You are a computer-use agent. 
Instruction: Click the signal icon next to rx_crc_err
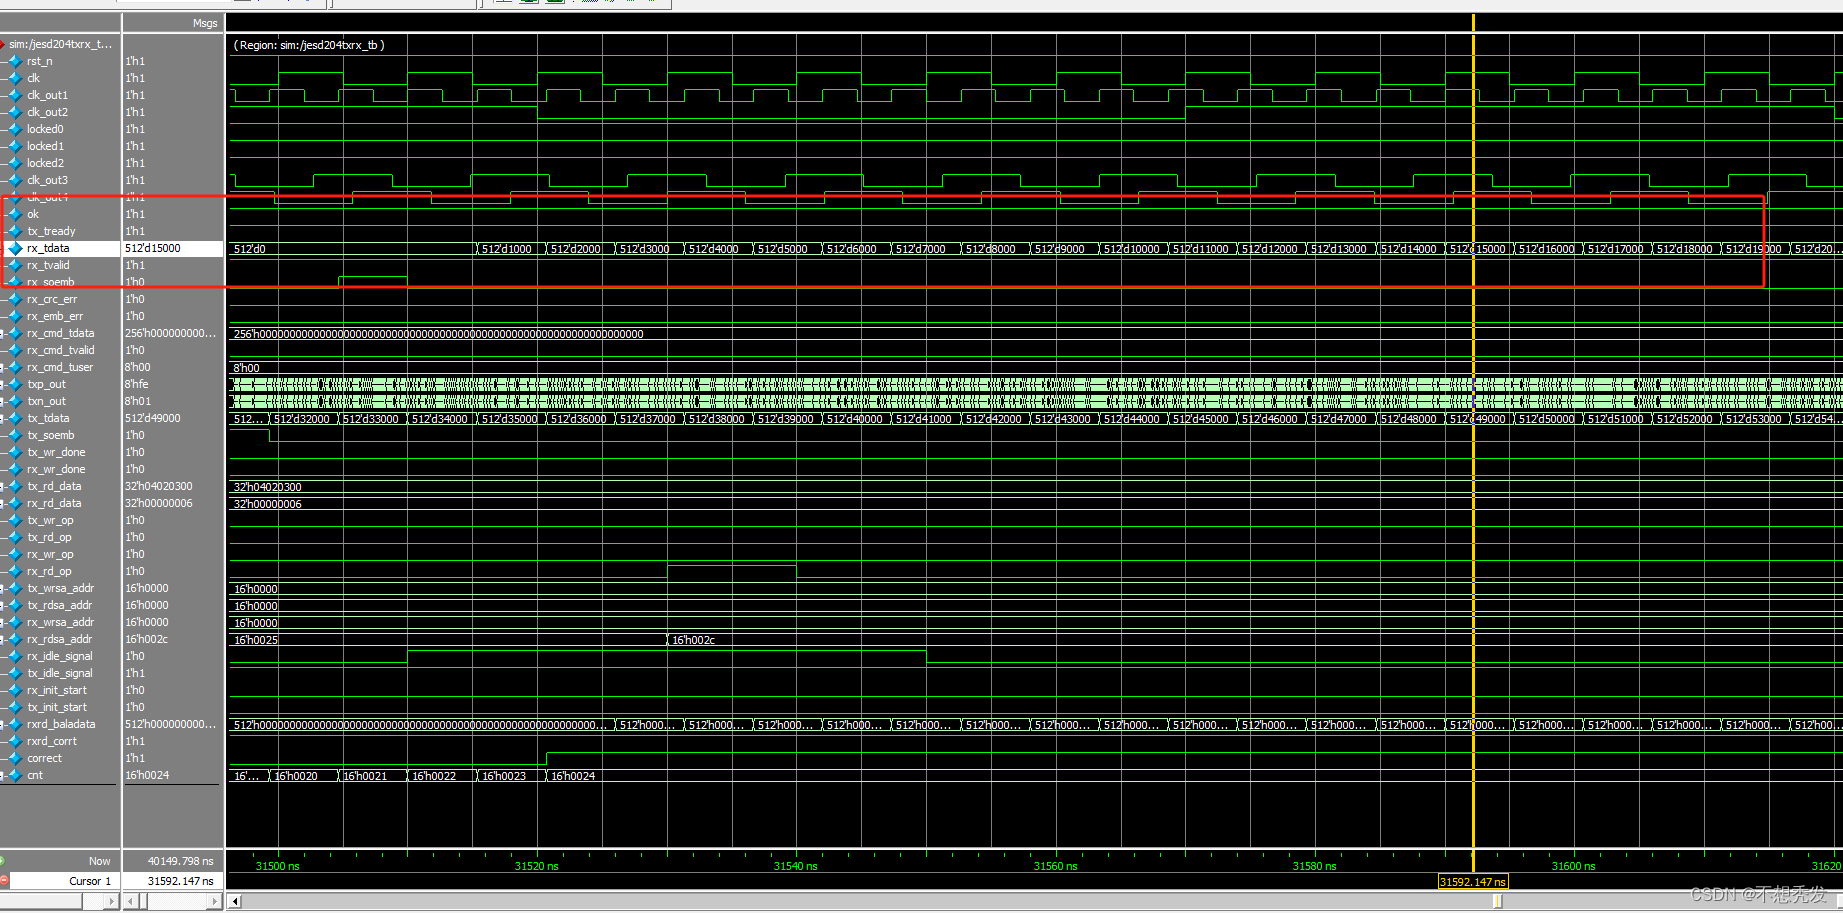[16, 299]
